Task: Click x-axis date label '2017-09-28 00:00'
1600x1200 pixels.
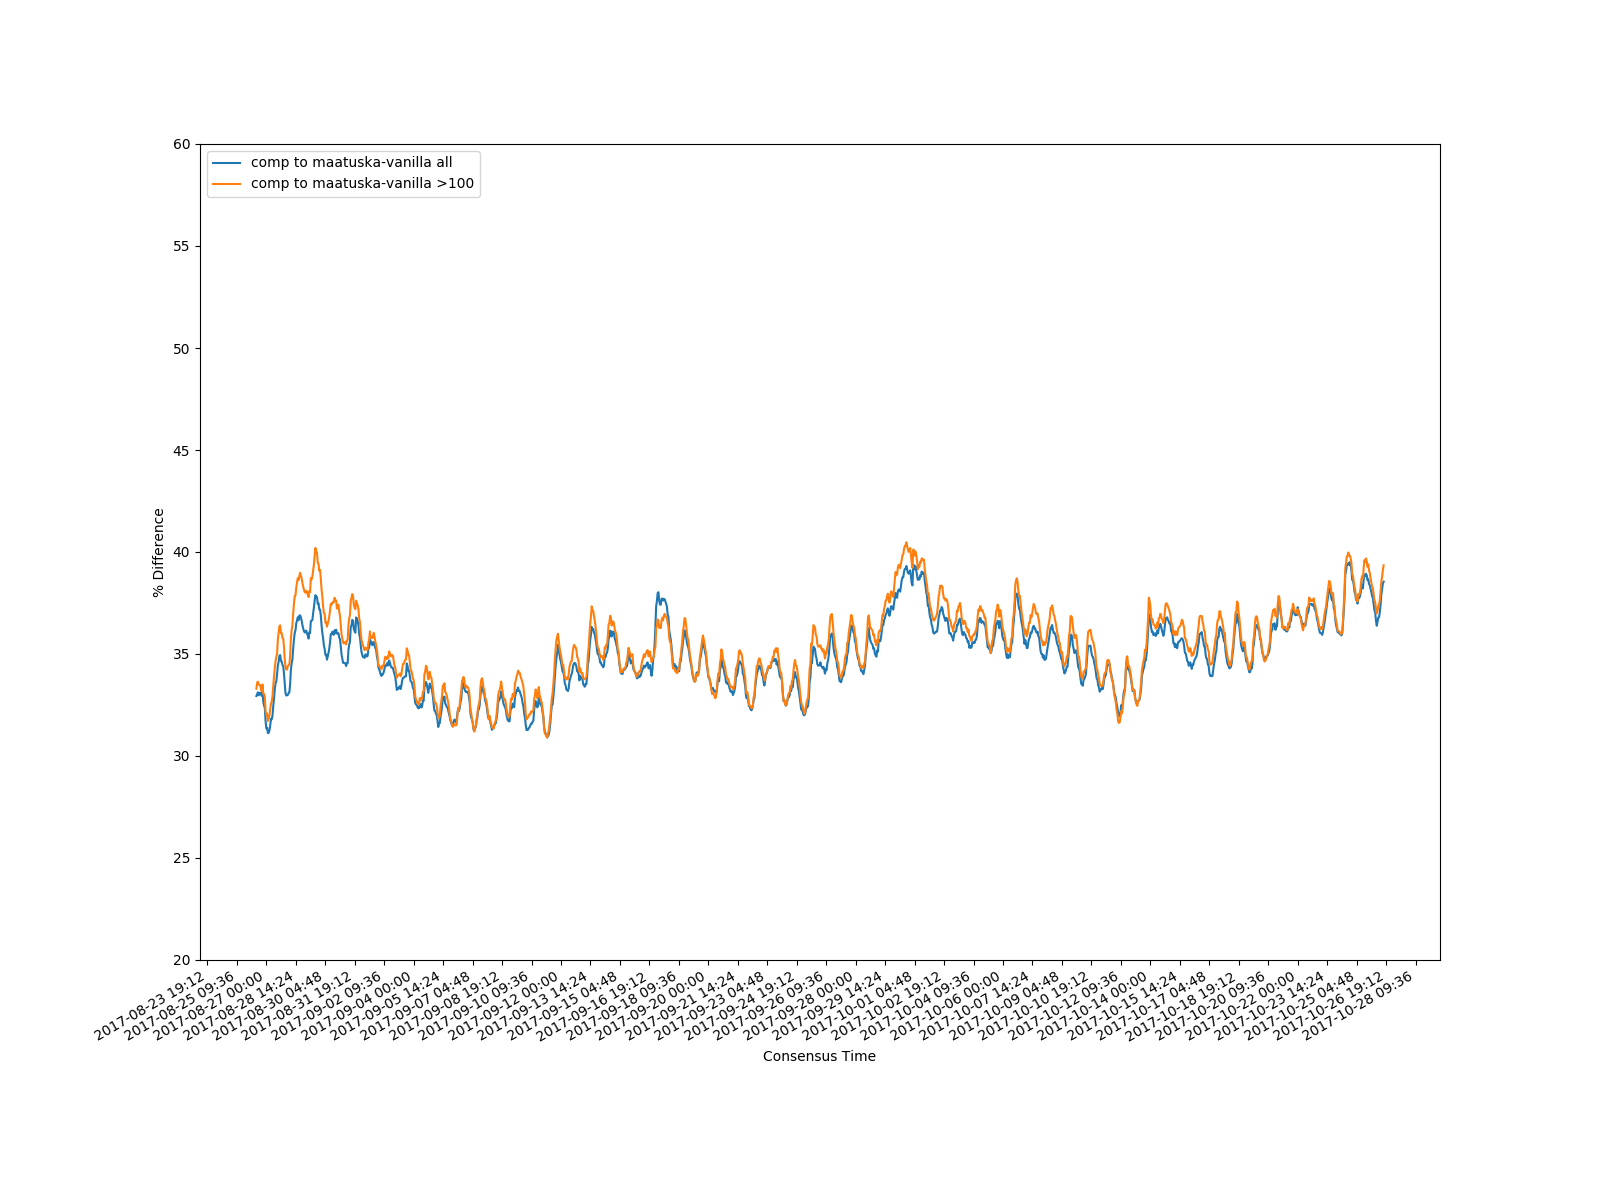Action: (800, 1004)
